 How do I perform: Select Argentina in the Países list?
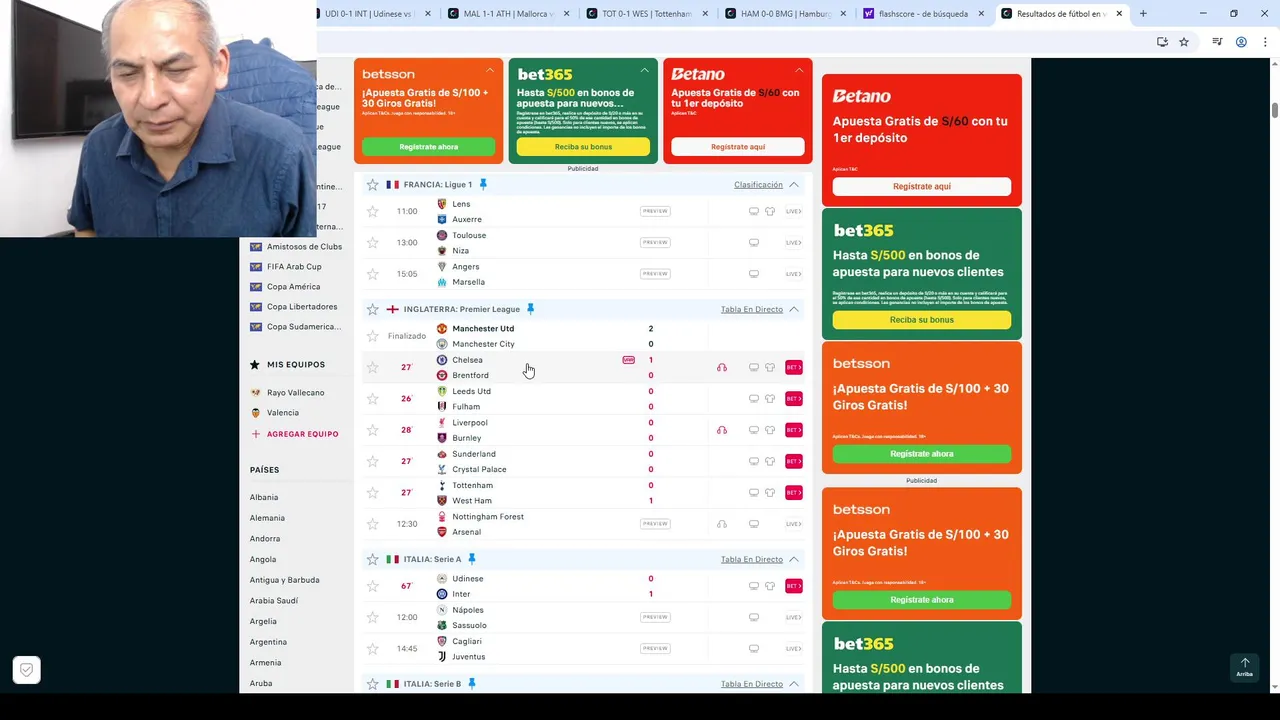point(268,642)
